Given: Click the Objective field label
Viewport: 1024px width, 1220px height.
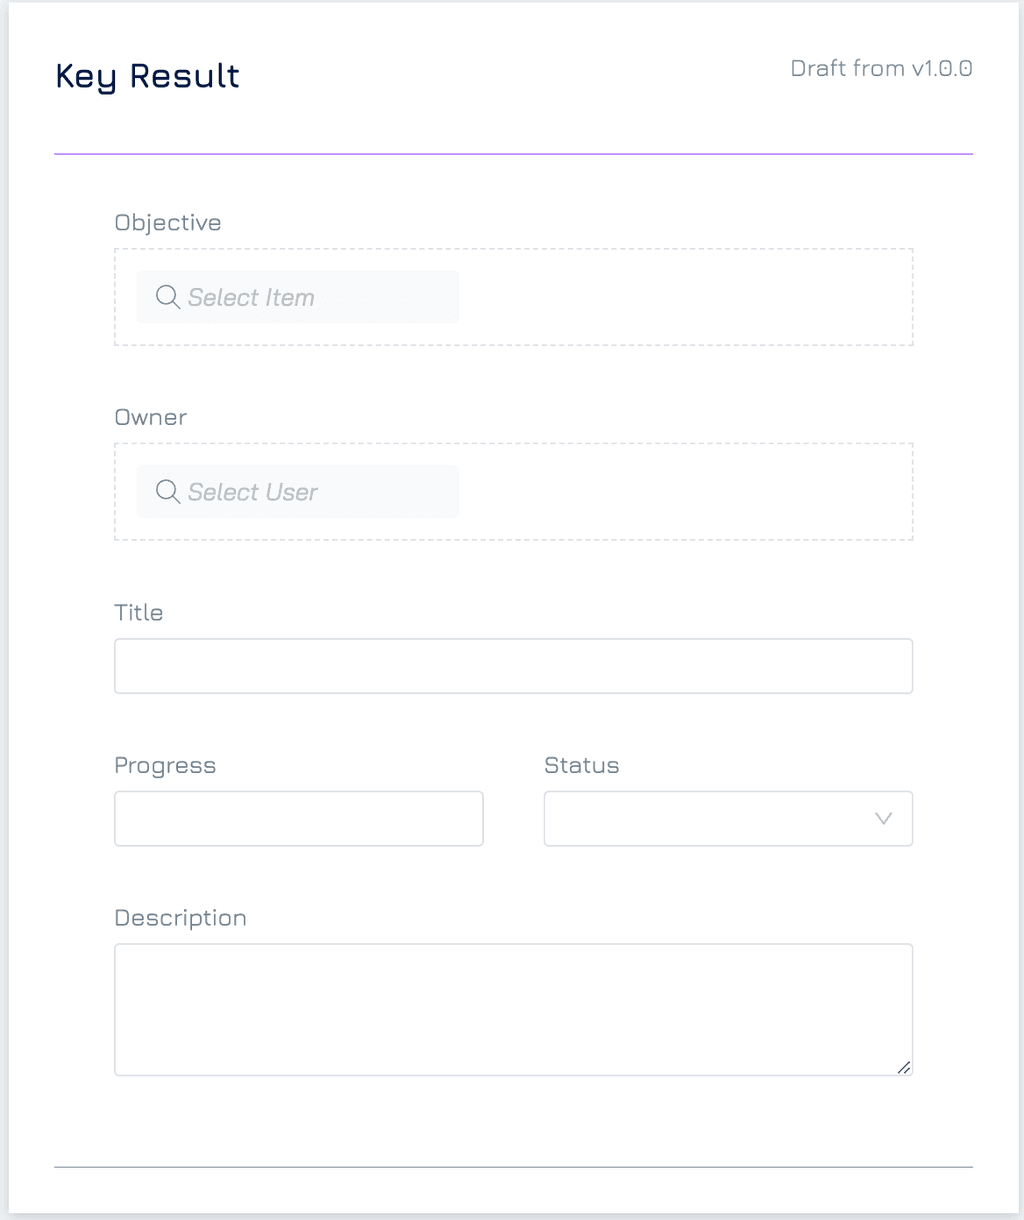Looking at the screenshot, I should [168, 223].
